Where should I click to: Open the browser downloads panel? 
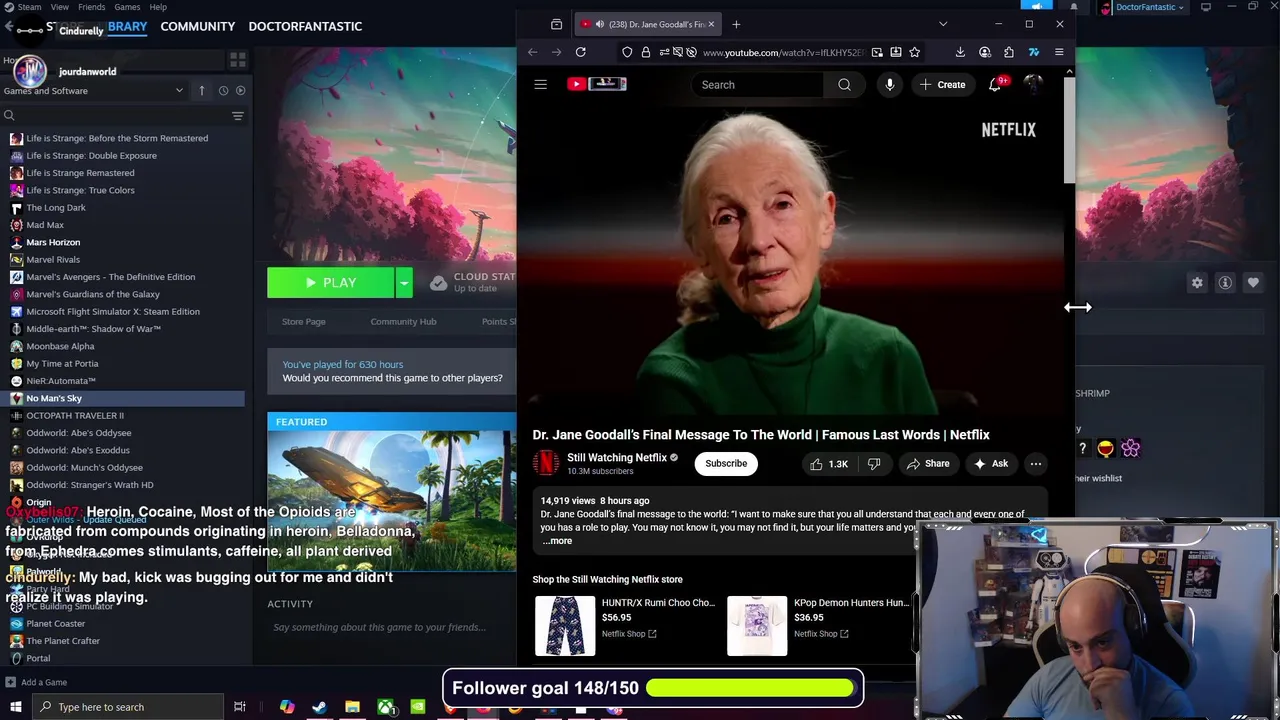point(960,52)
